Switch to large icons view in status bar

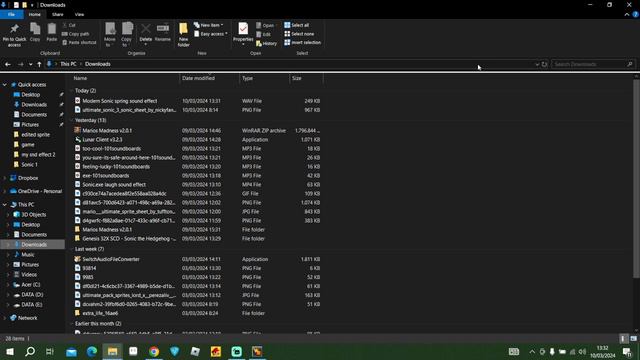tap(633, 338)
